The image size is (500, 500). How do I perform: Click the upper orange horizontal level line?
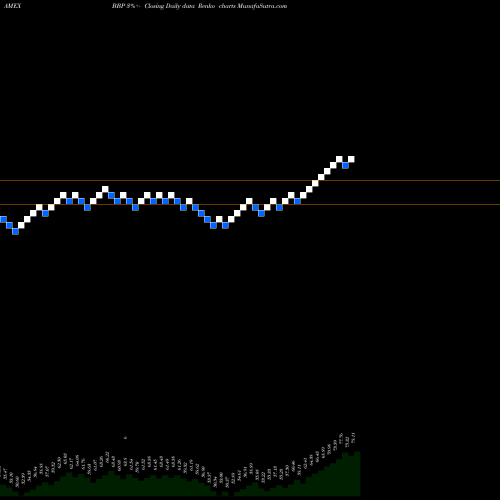pyautogui.click(x=250, y=181)
